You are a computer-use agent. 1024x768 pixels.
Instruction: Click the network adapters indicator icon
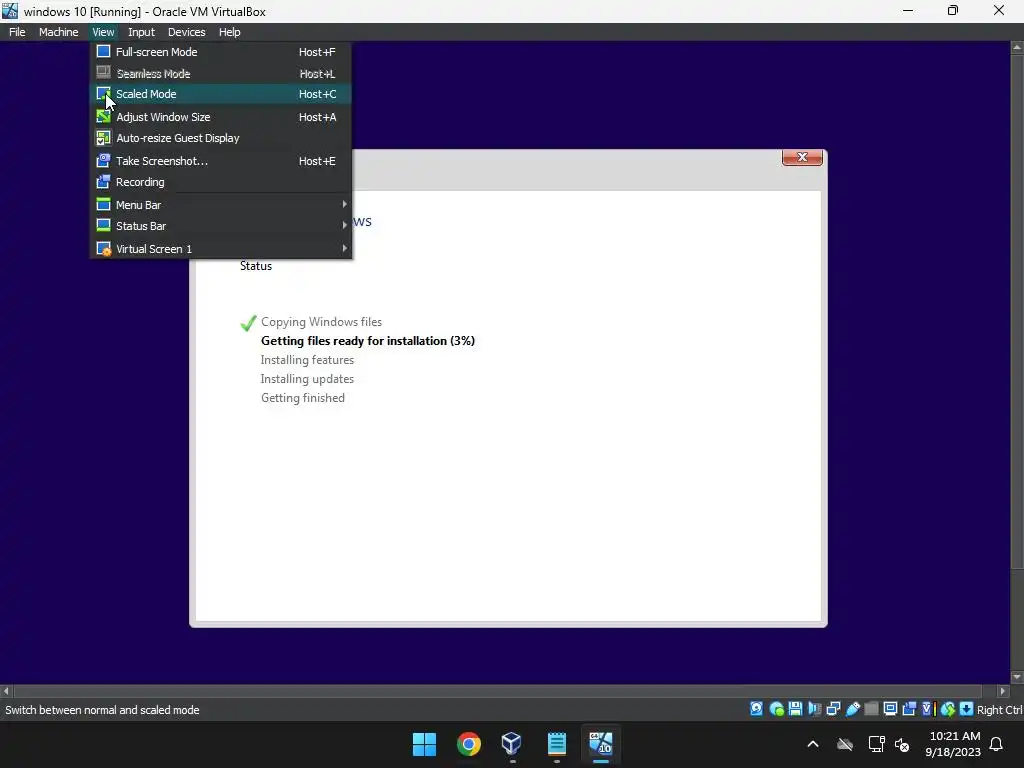pos(833,709)
